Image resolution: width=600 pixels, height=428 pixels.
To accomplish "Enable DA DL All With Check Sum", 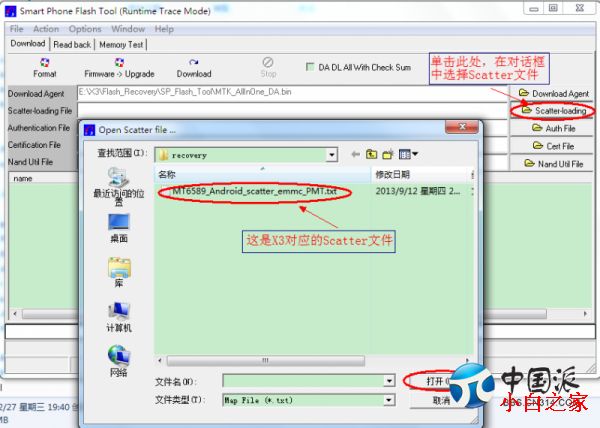I will pyautogui.click(x=310, y=67).
